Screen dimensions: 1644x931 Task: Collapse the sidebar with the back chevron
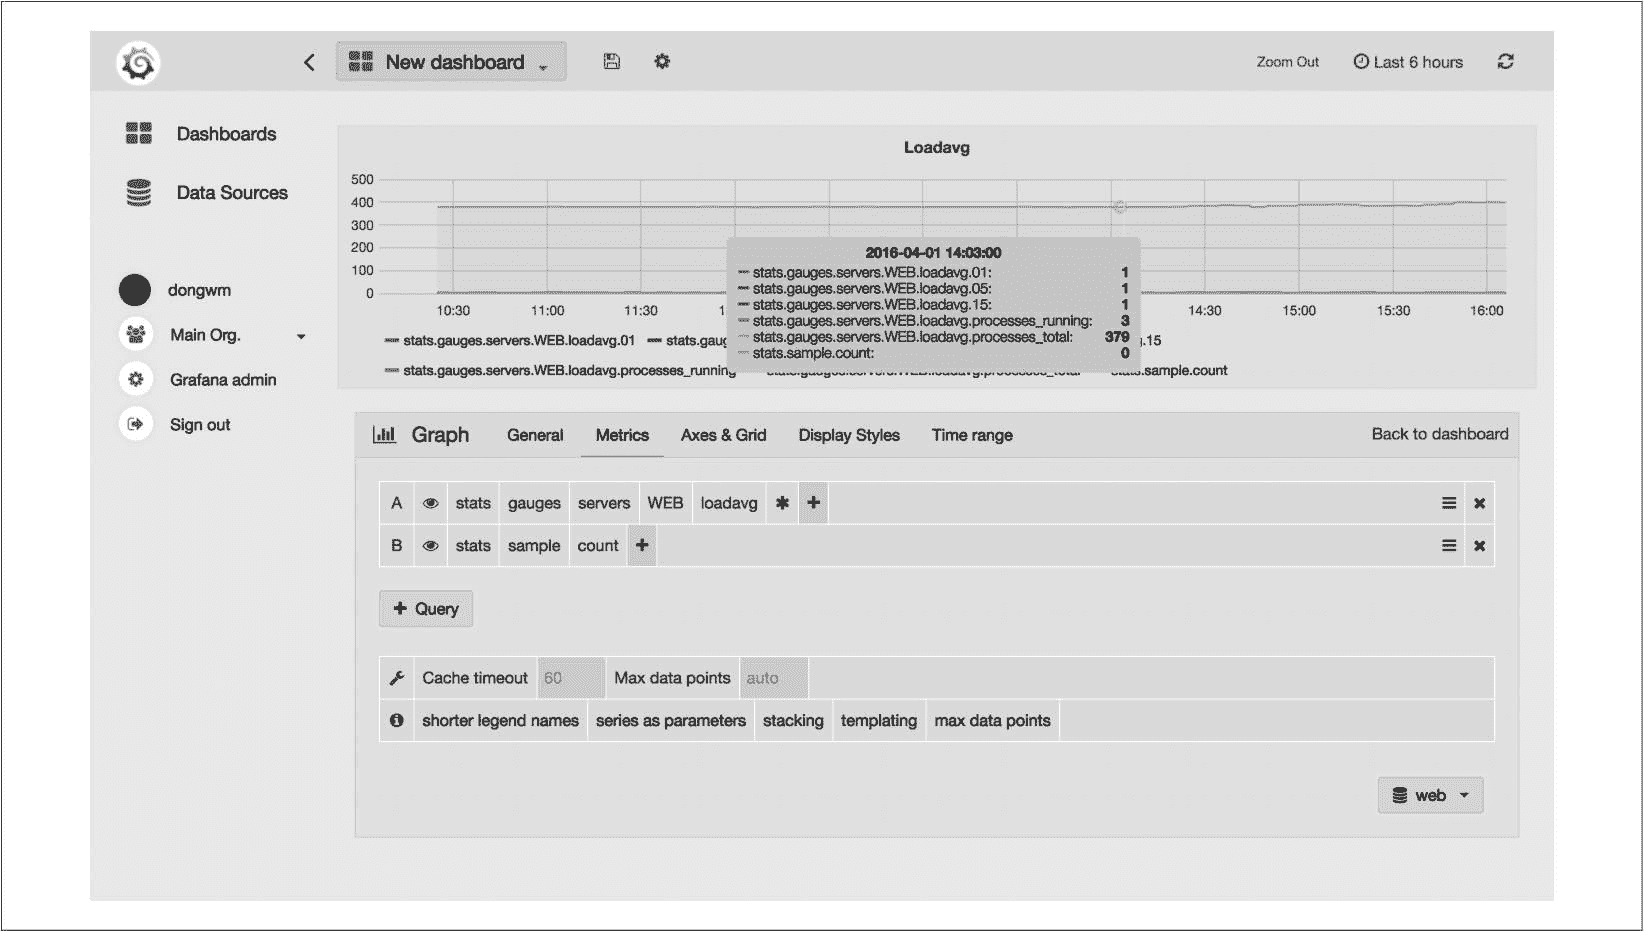(309, 62)
